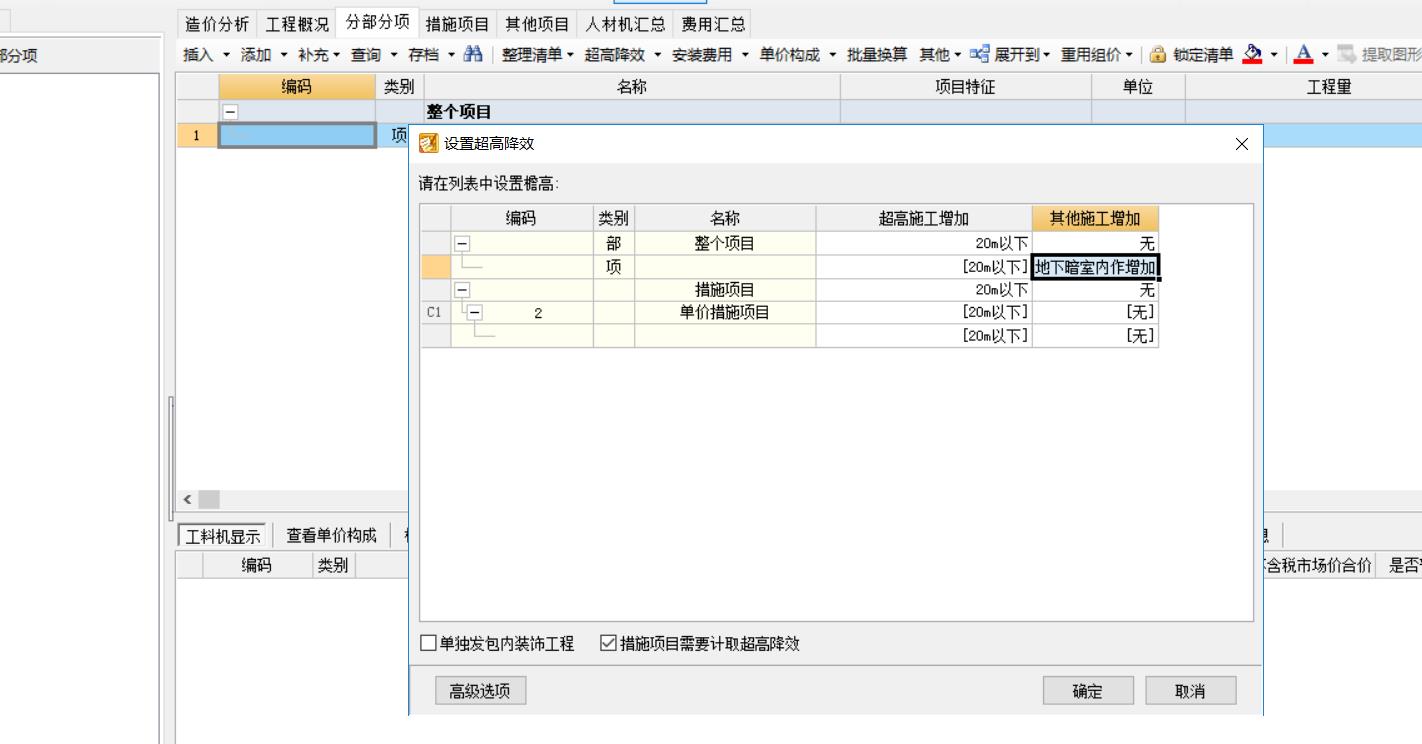
Task: Collapse 措施项目 row in dialog list
Action: click(462, 289)
